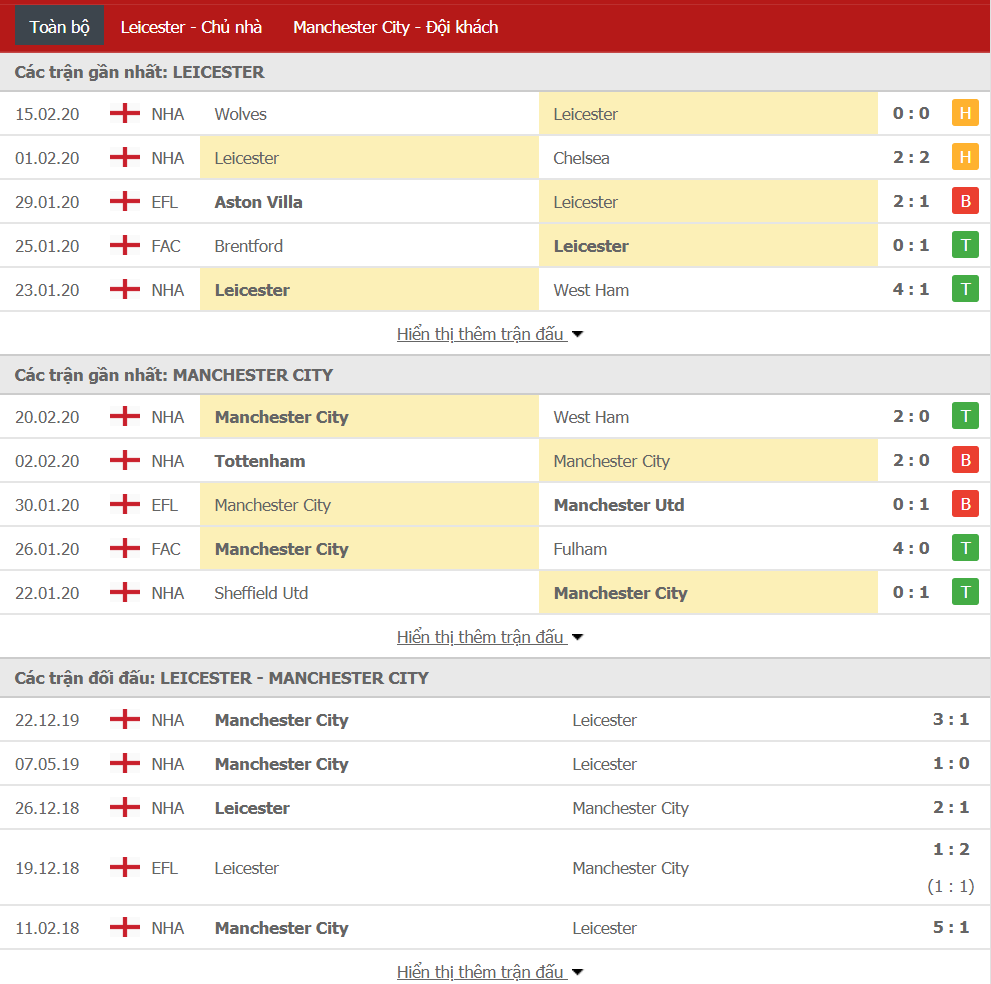Click EFL label on 30.01.20 row
Image resolution: width=991 pixels, height=984 pixels.
(164, 505)
